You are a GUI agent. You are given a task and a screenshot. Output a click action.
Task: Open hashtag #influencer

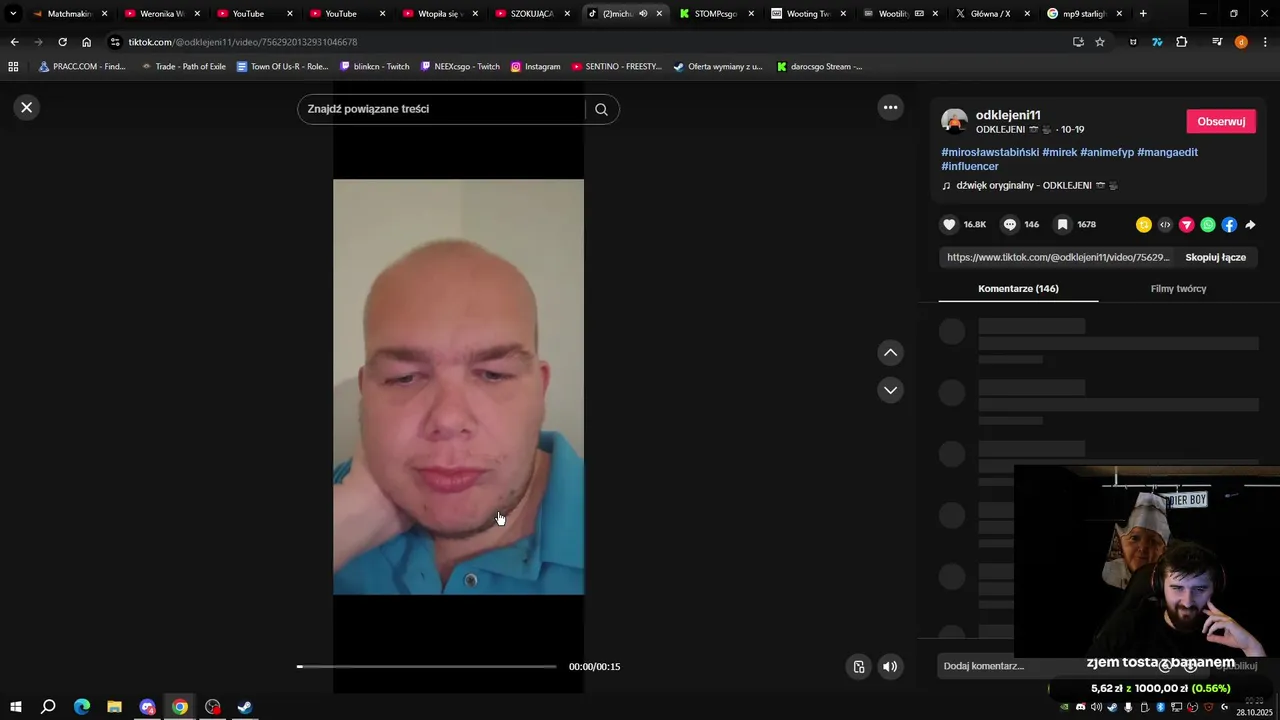(x=970, y=166)
